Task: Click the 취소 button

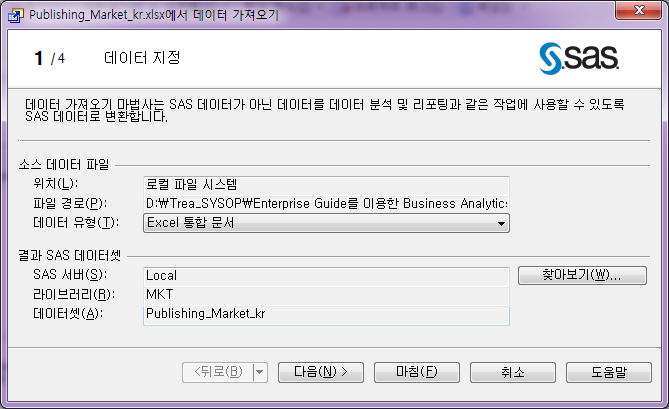Action: (x=513, y=372)
